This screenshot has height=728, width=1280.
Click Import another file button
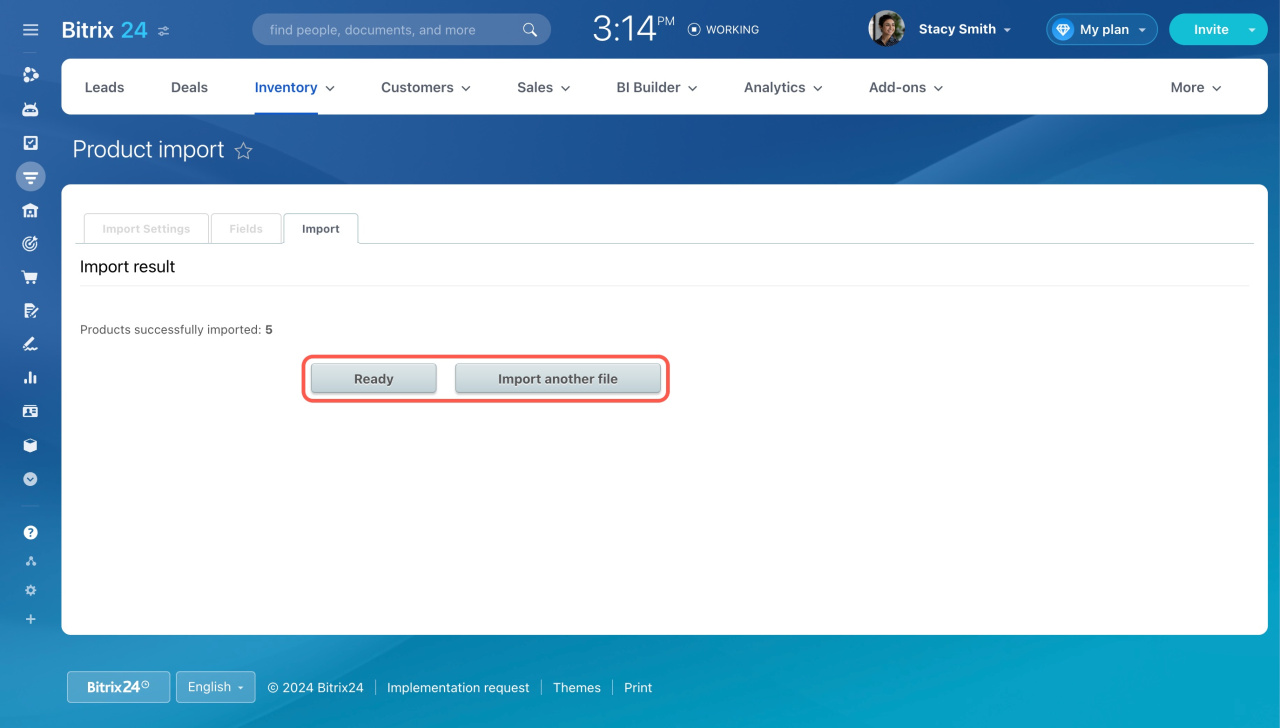[x=557, y=379]
